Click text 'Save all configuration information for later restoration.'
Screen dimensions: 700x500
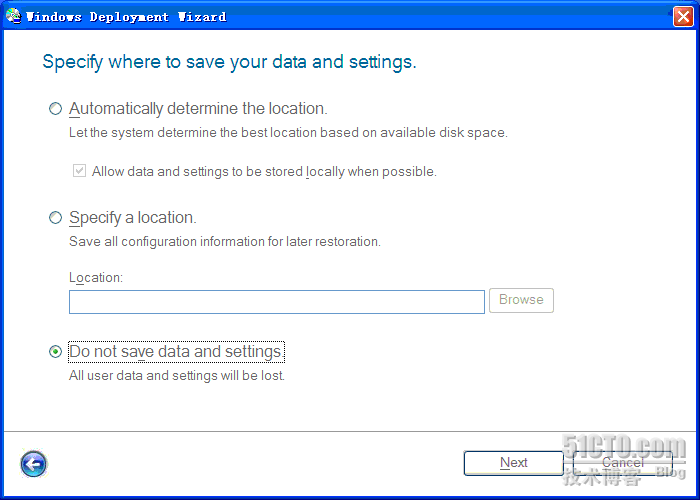click(225, 242)
